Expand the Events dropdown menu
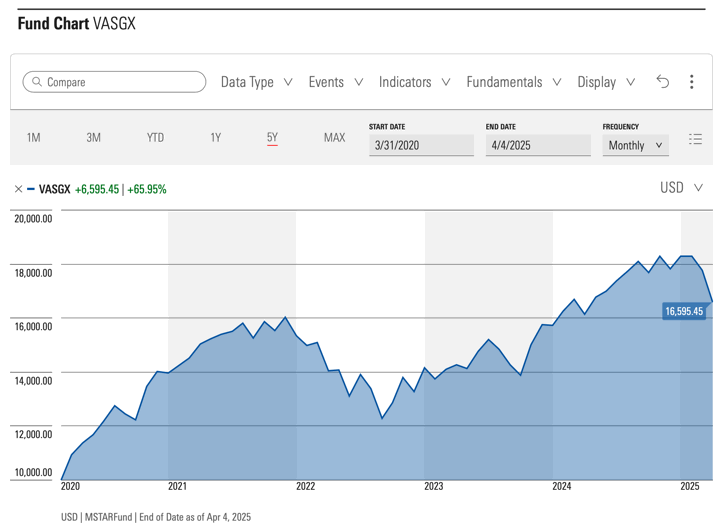Viewport: 720px width, 531px height. tap(335, 82)
